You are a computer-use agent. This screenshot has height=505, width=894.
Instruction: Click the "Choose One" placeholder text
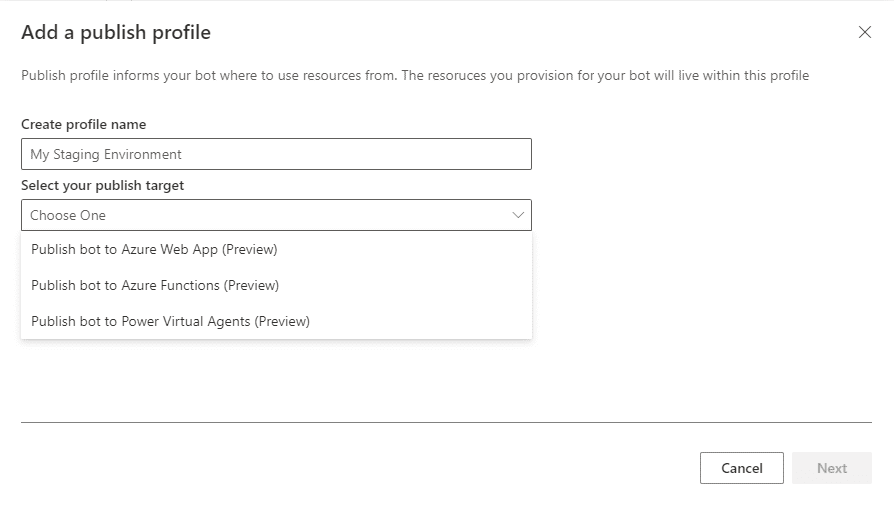point(68,216)
